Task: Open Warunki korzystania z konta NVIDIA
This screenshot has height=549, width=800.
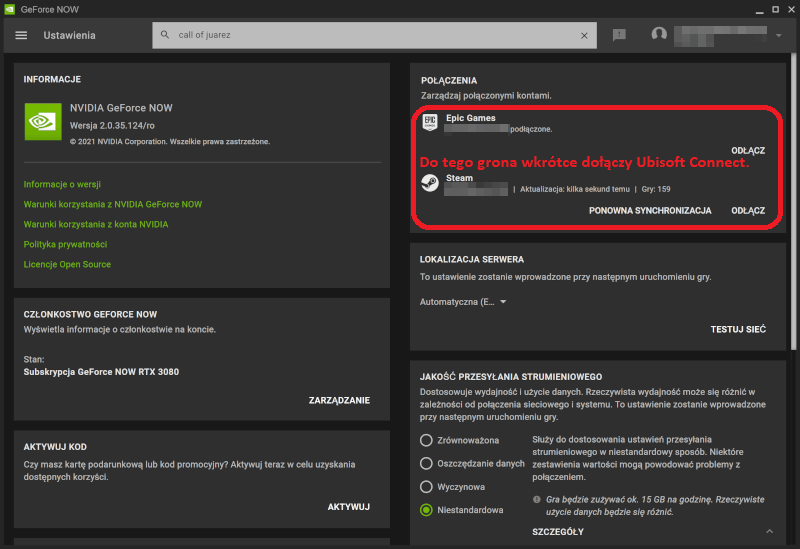Action: point(96,224)
